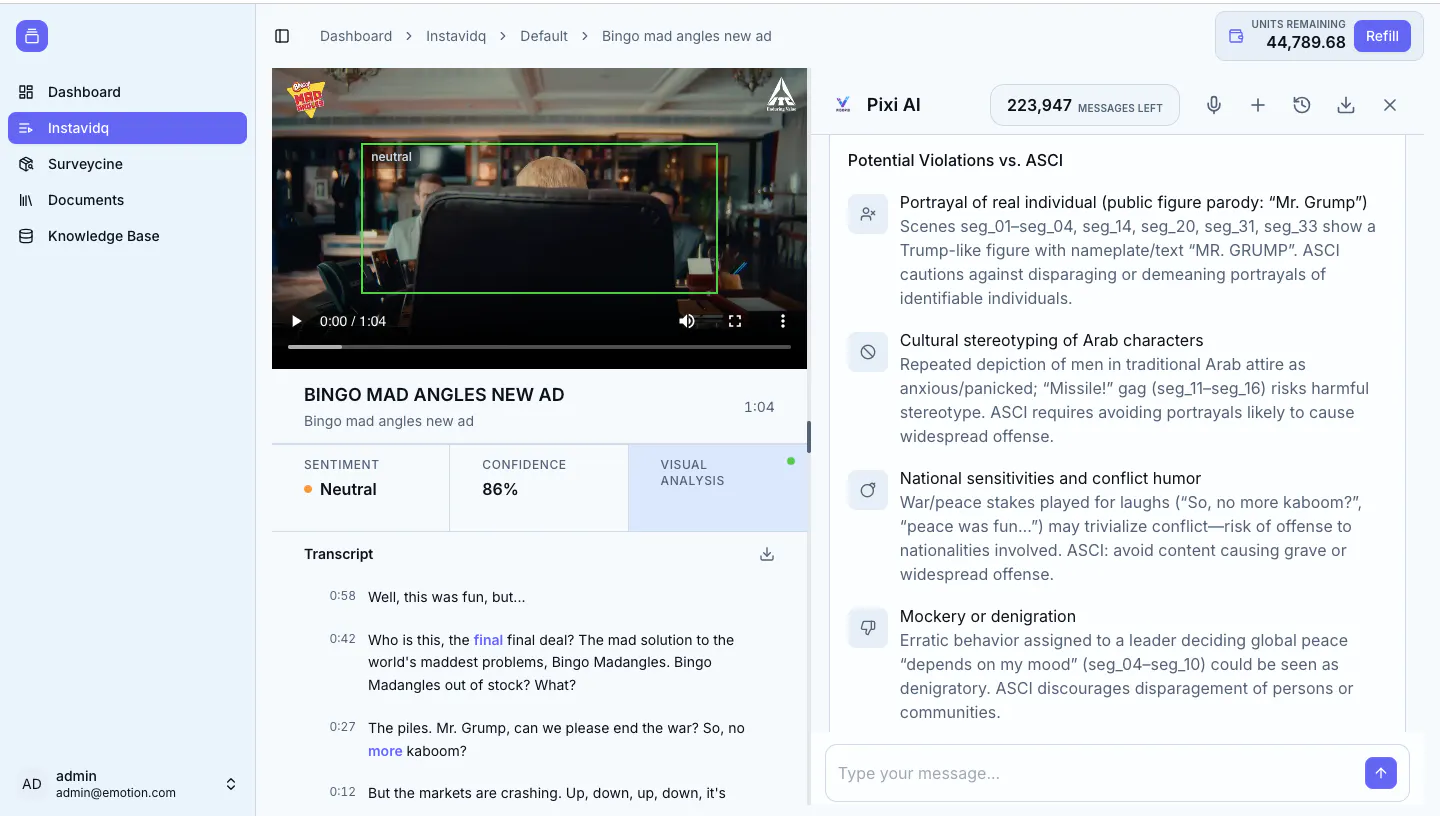Focus the Type your message field
The image size is (1440, 816).
tap(1095, 773)
